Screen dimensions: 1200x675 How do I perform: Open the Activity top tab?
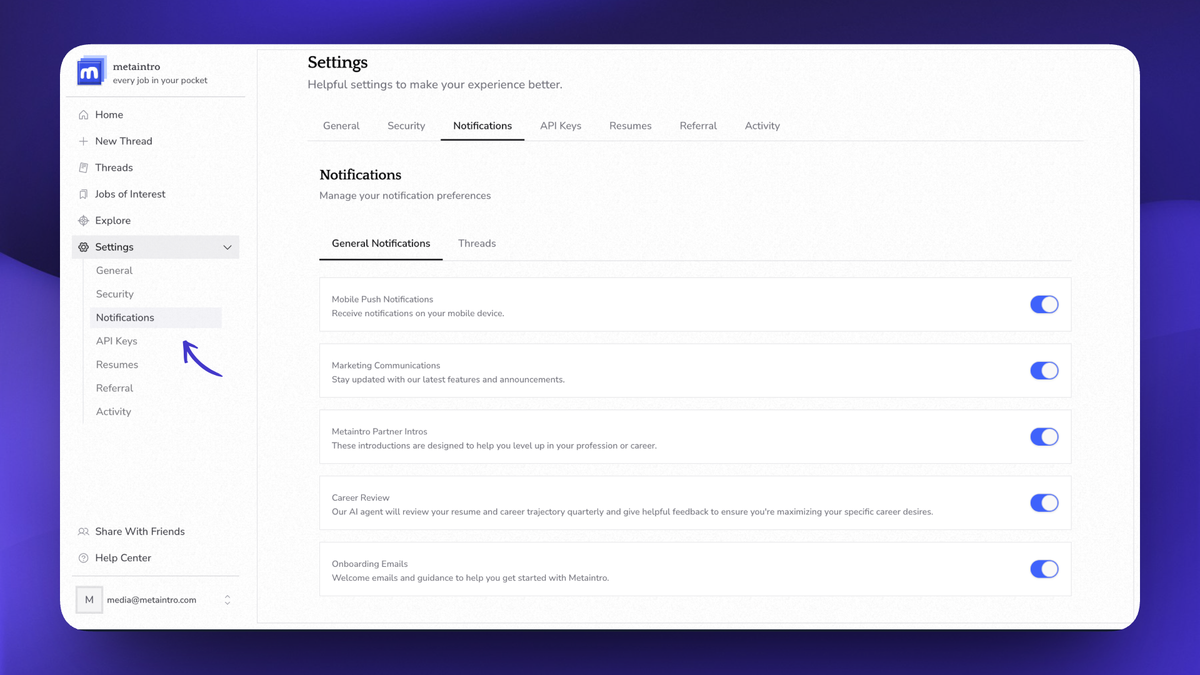click(x=762, y=126)
